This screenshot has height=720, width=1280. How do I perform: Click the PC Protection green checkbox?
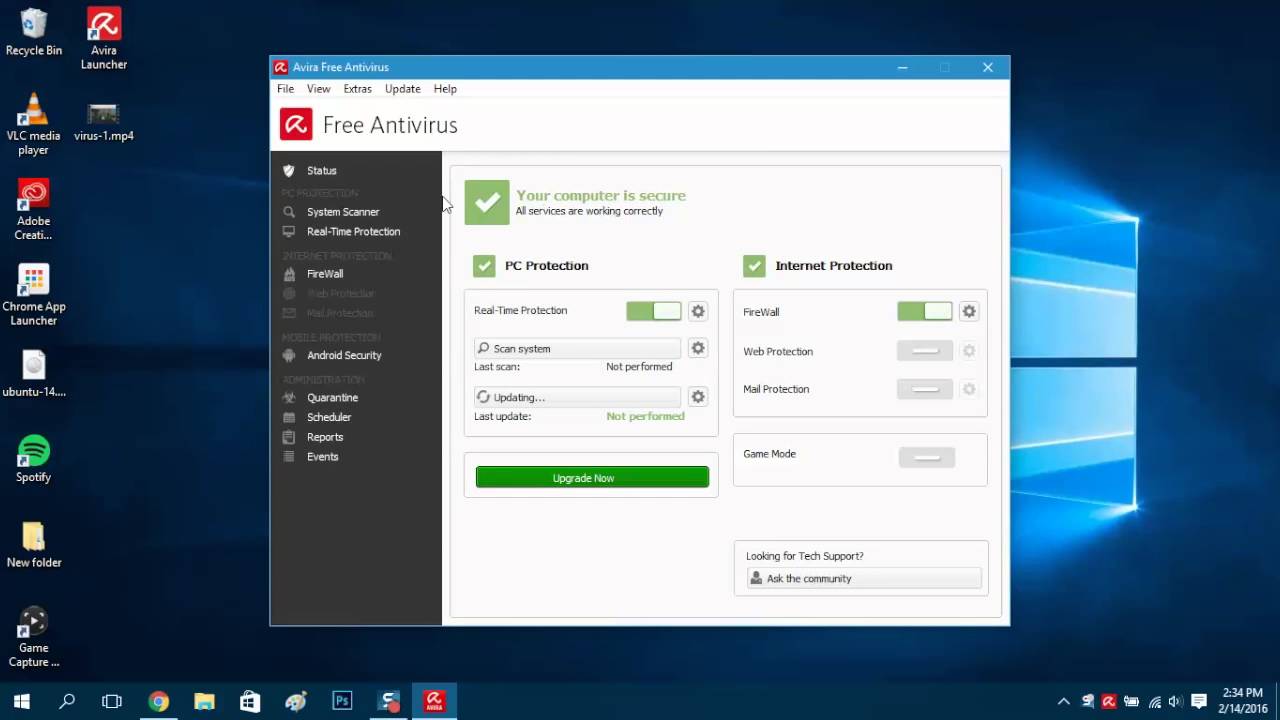pyautogui.click(x=484, y=265)
